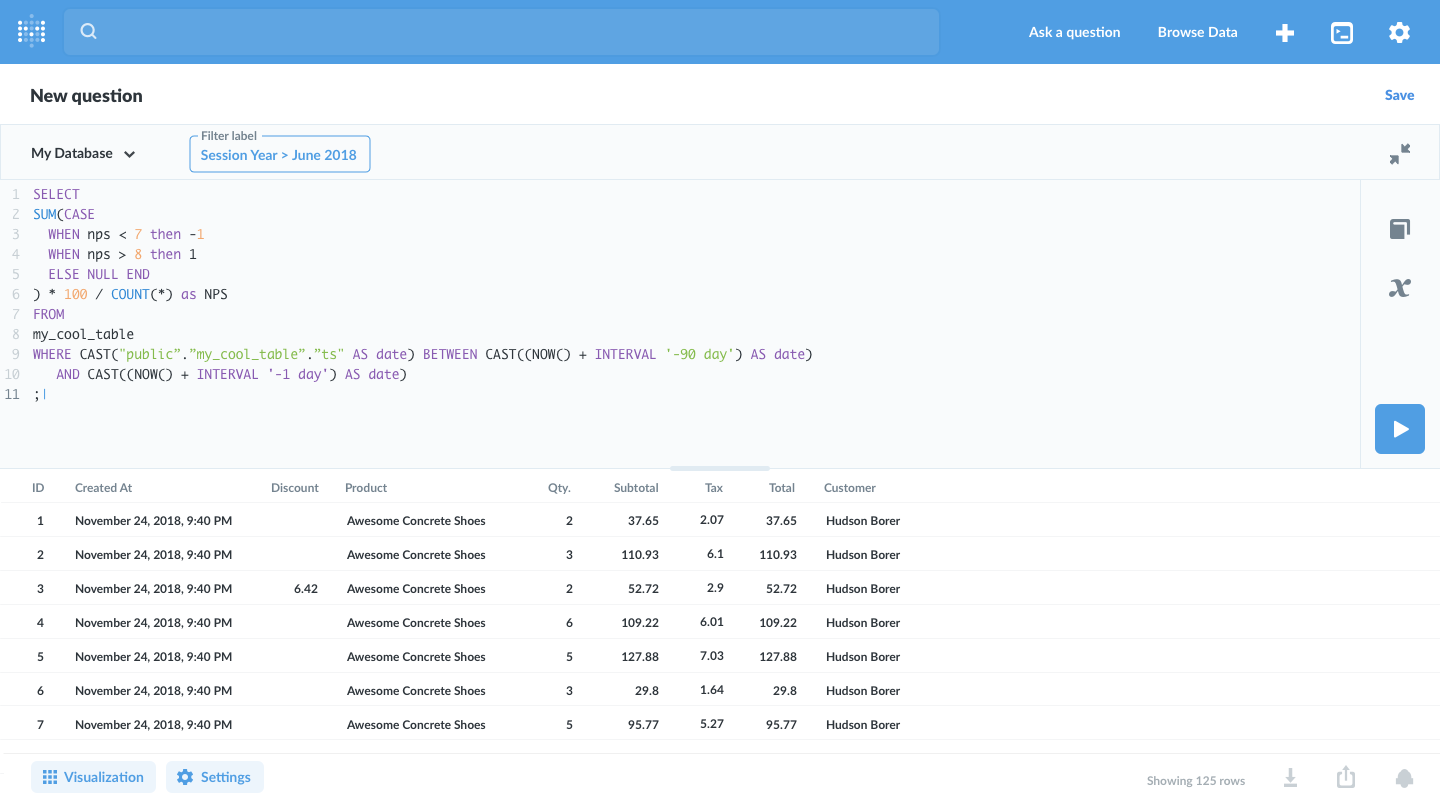This screenshot has height=800, width=1440.
Task: Set up an alert with the bell icon
Action: [1404, 777]
